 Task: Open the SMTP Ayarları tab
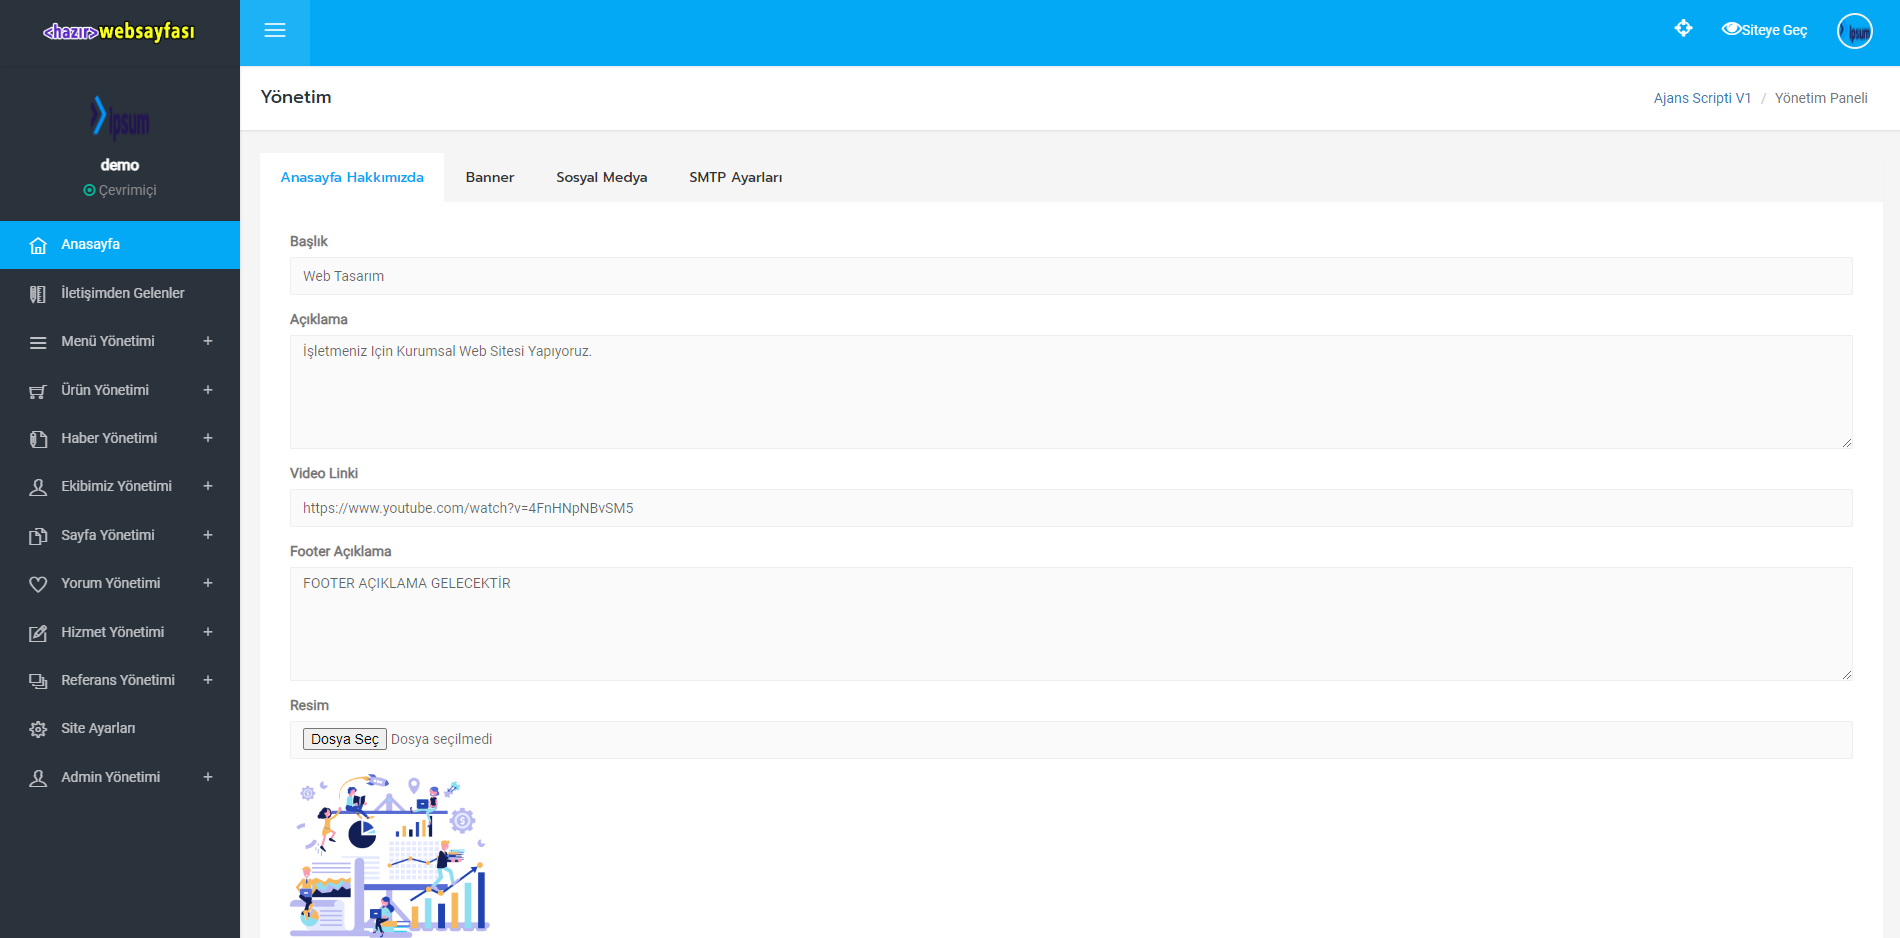point(735,177)
